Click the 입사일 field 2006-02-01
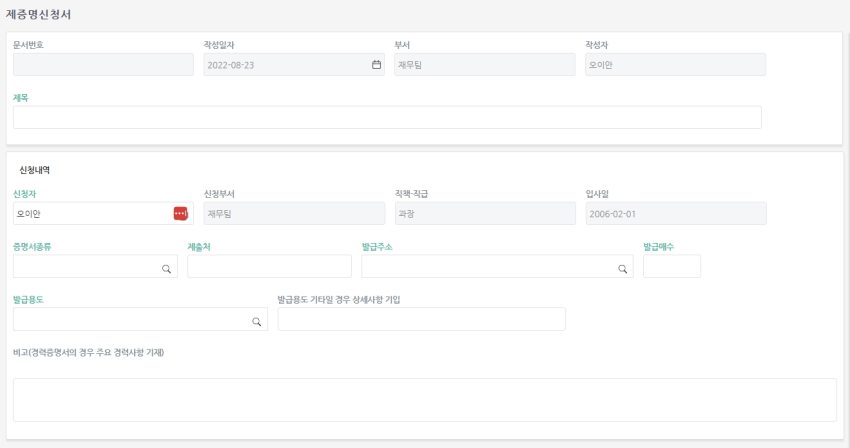850x448 pixels. [x=676, y=214]
